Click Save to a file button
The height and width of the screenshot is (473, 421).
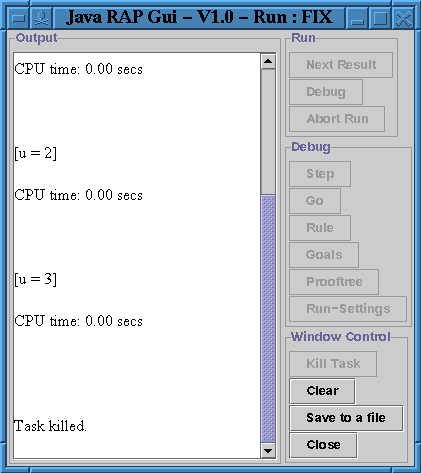tap(346, 418)
